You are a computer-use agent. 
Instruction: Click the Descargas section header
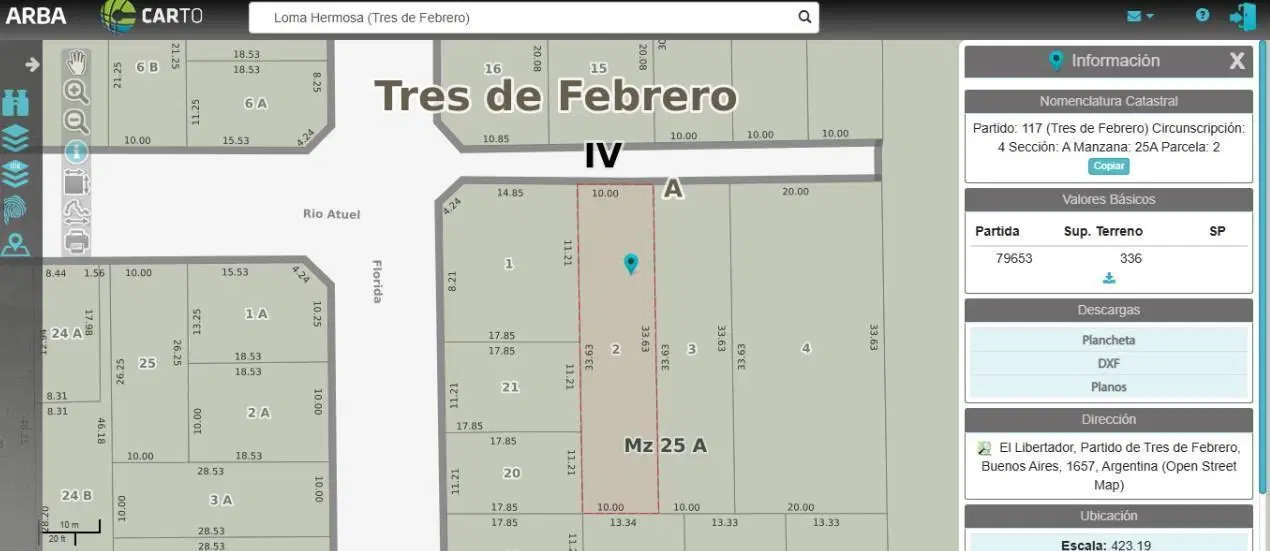pos(1108,310)
